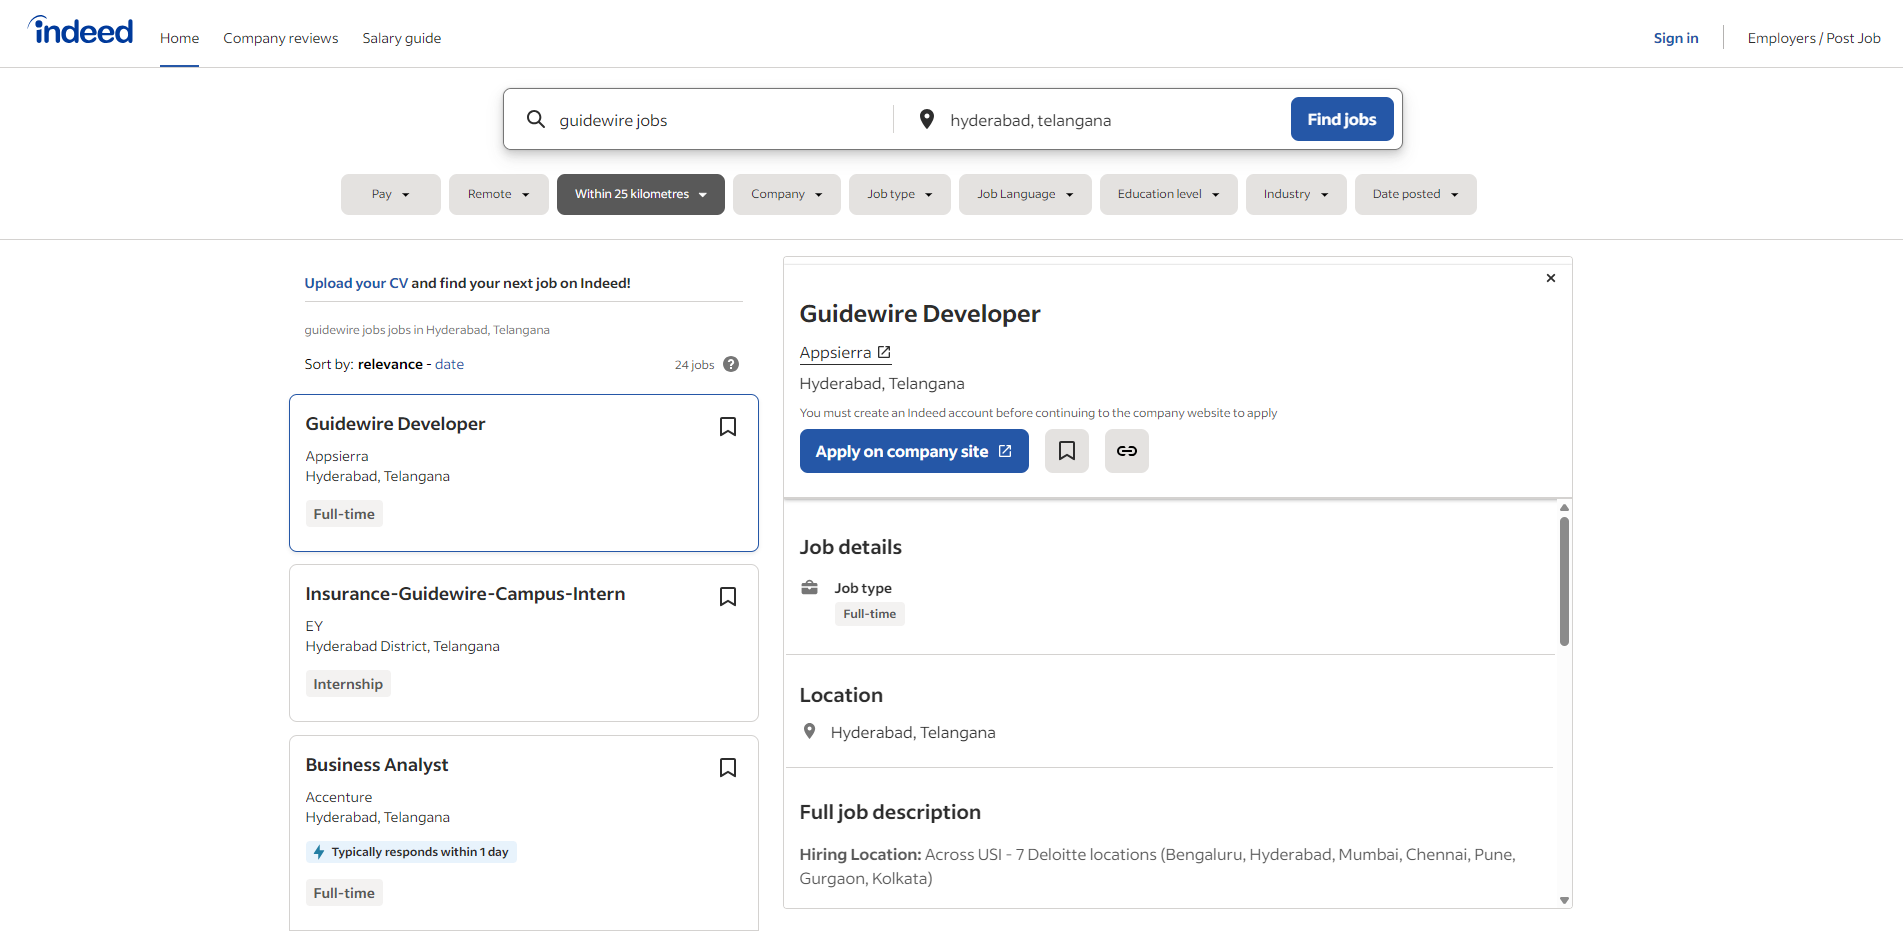
Task: Copy the job link with chain icon
Action: pyautogui.click(x=1126, y=451)
